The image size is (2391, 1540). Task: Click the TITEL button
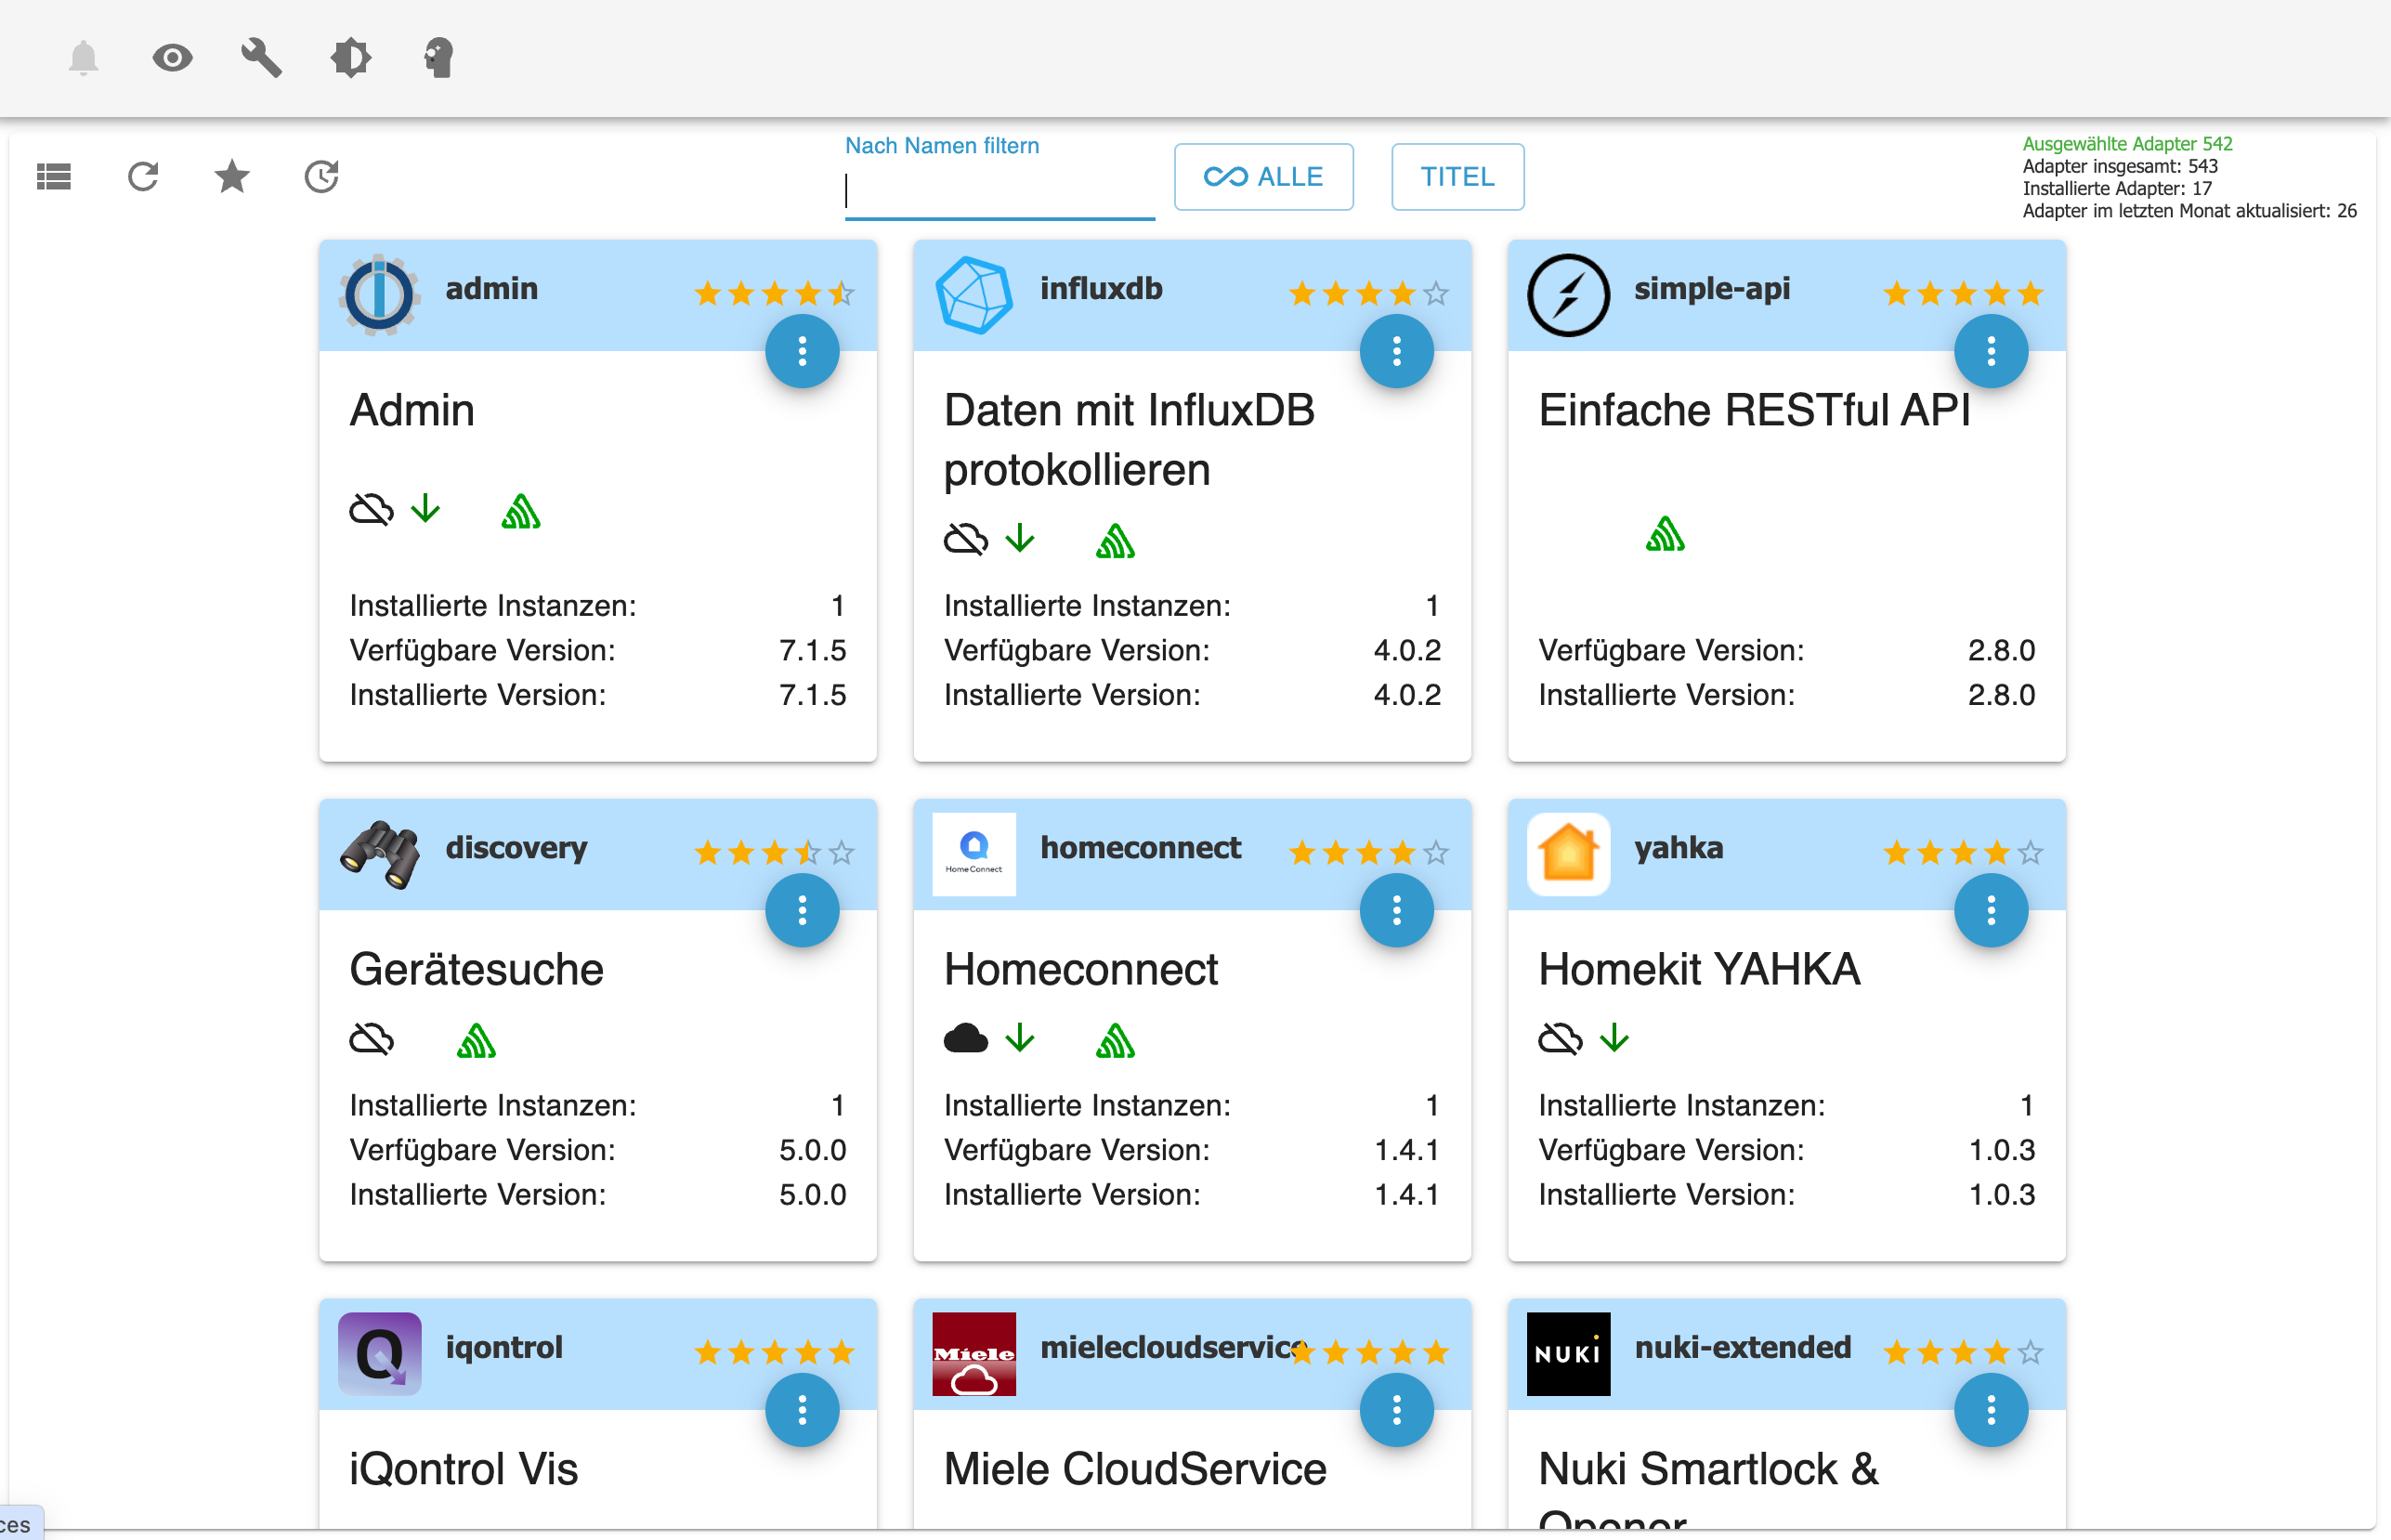[x=1457, y=177]
